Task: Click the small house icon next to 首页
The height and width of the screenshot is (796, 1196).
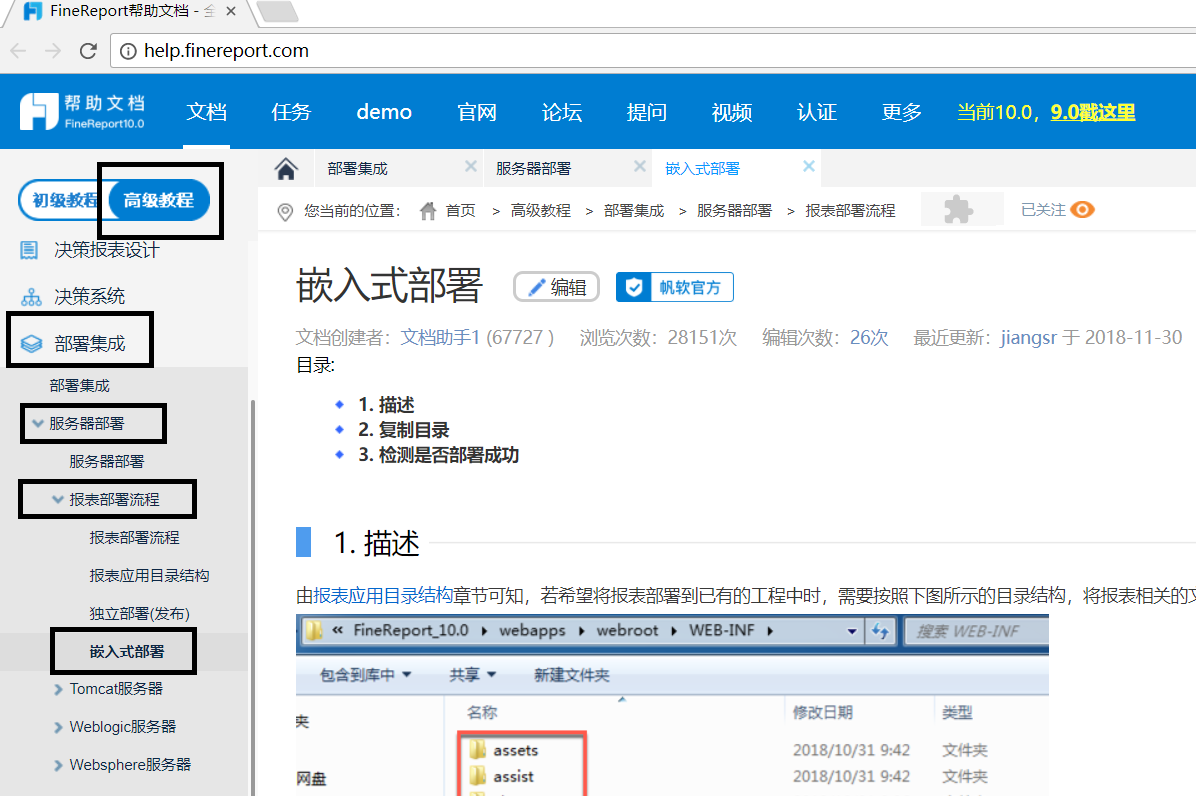Action: coord(428,210)
